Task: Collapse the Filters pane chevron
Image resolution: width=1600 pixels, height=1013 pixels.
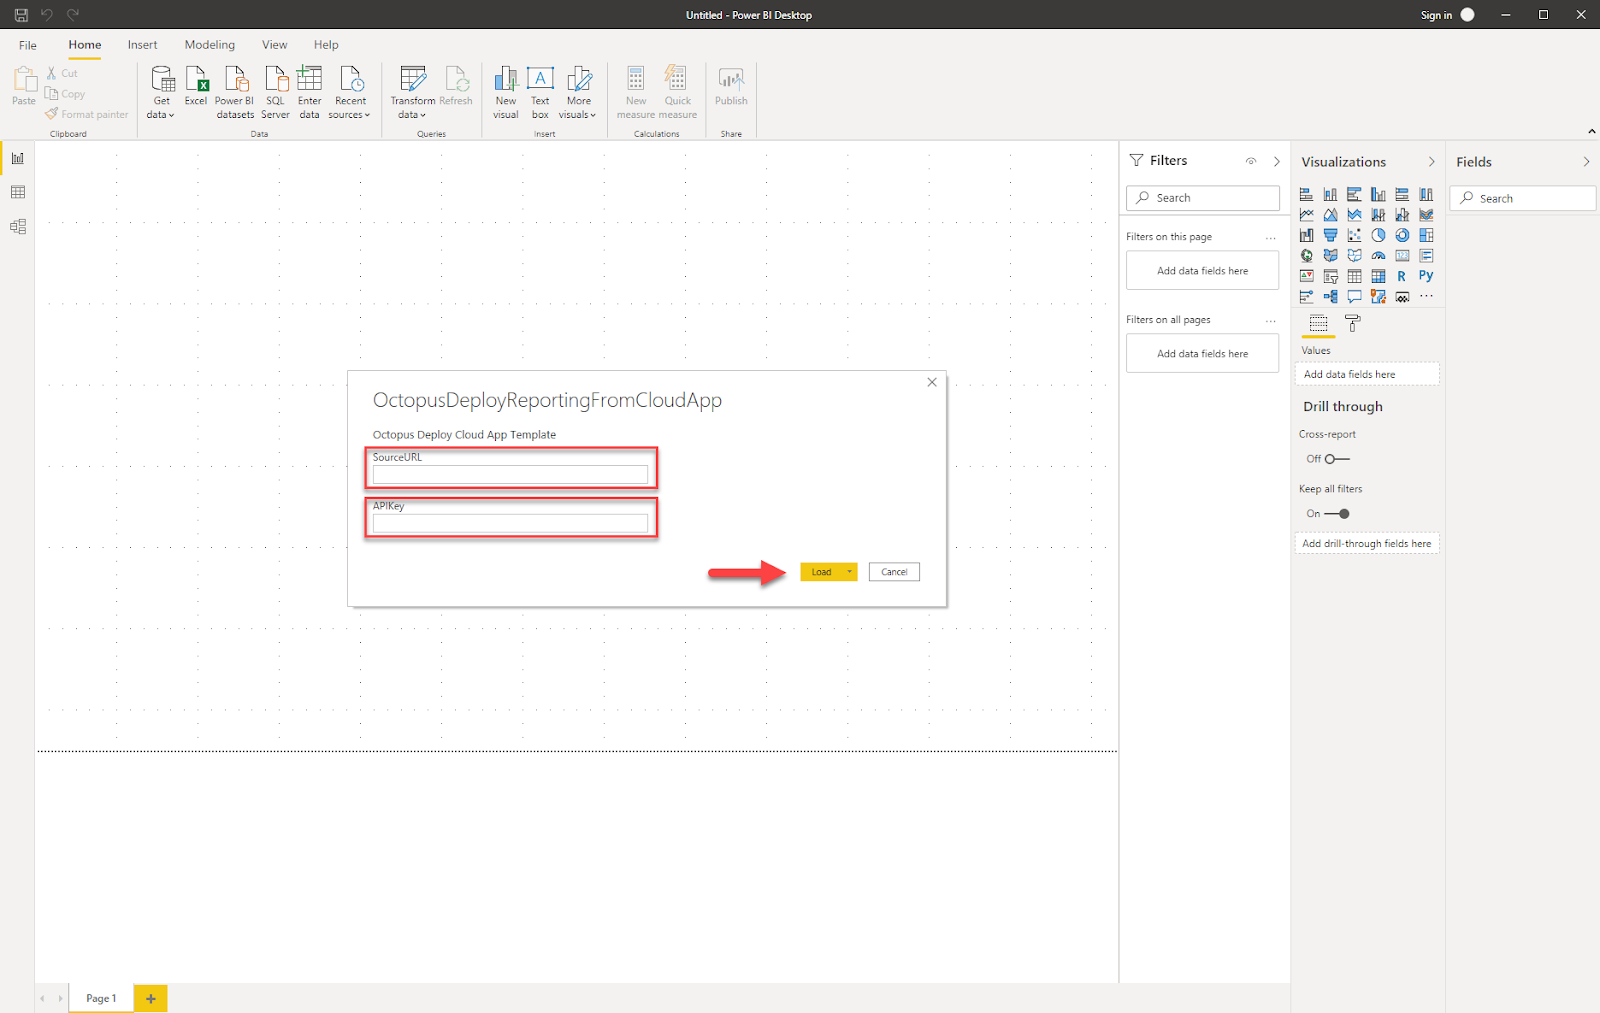Action: (1276, 161)
